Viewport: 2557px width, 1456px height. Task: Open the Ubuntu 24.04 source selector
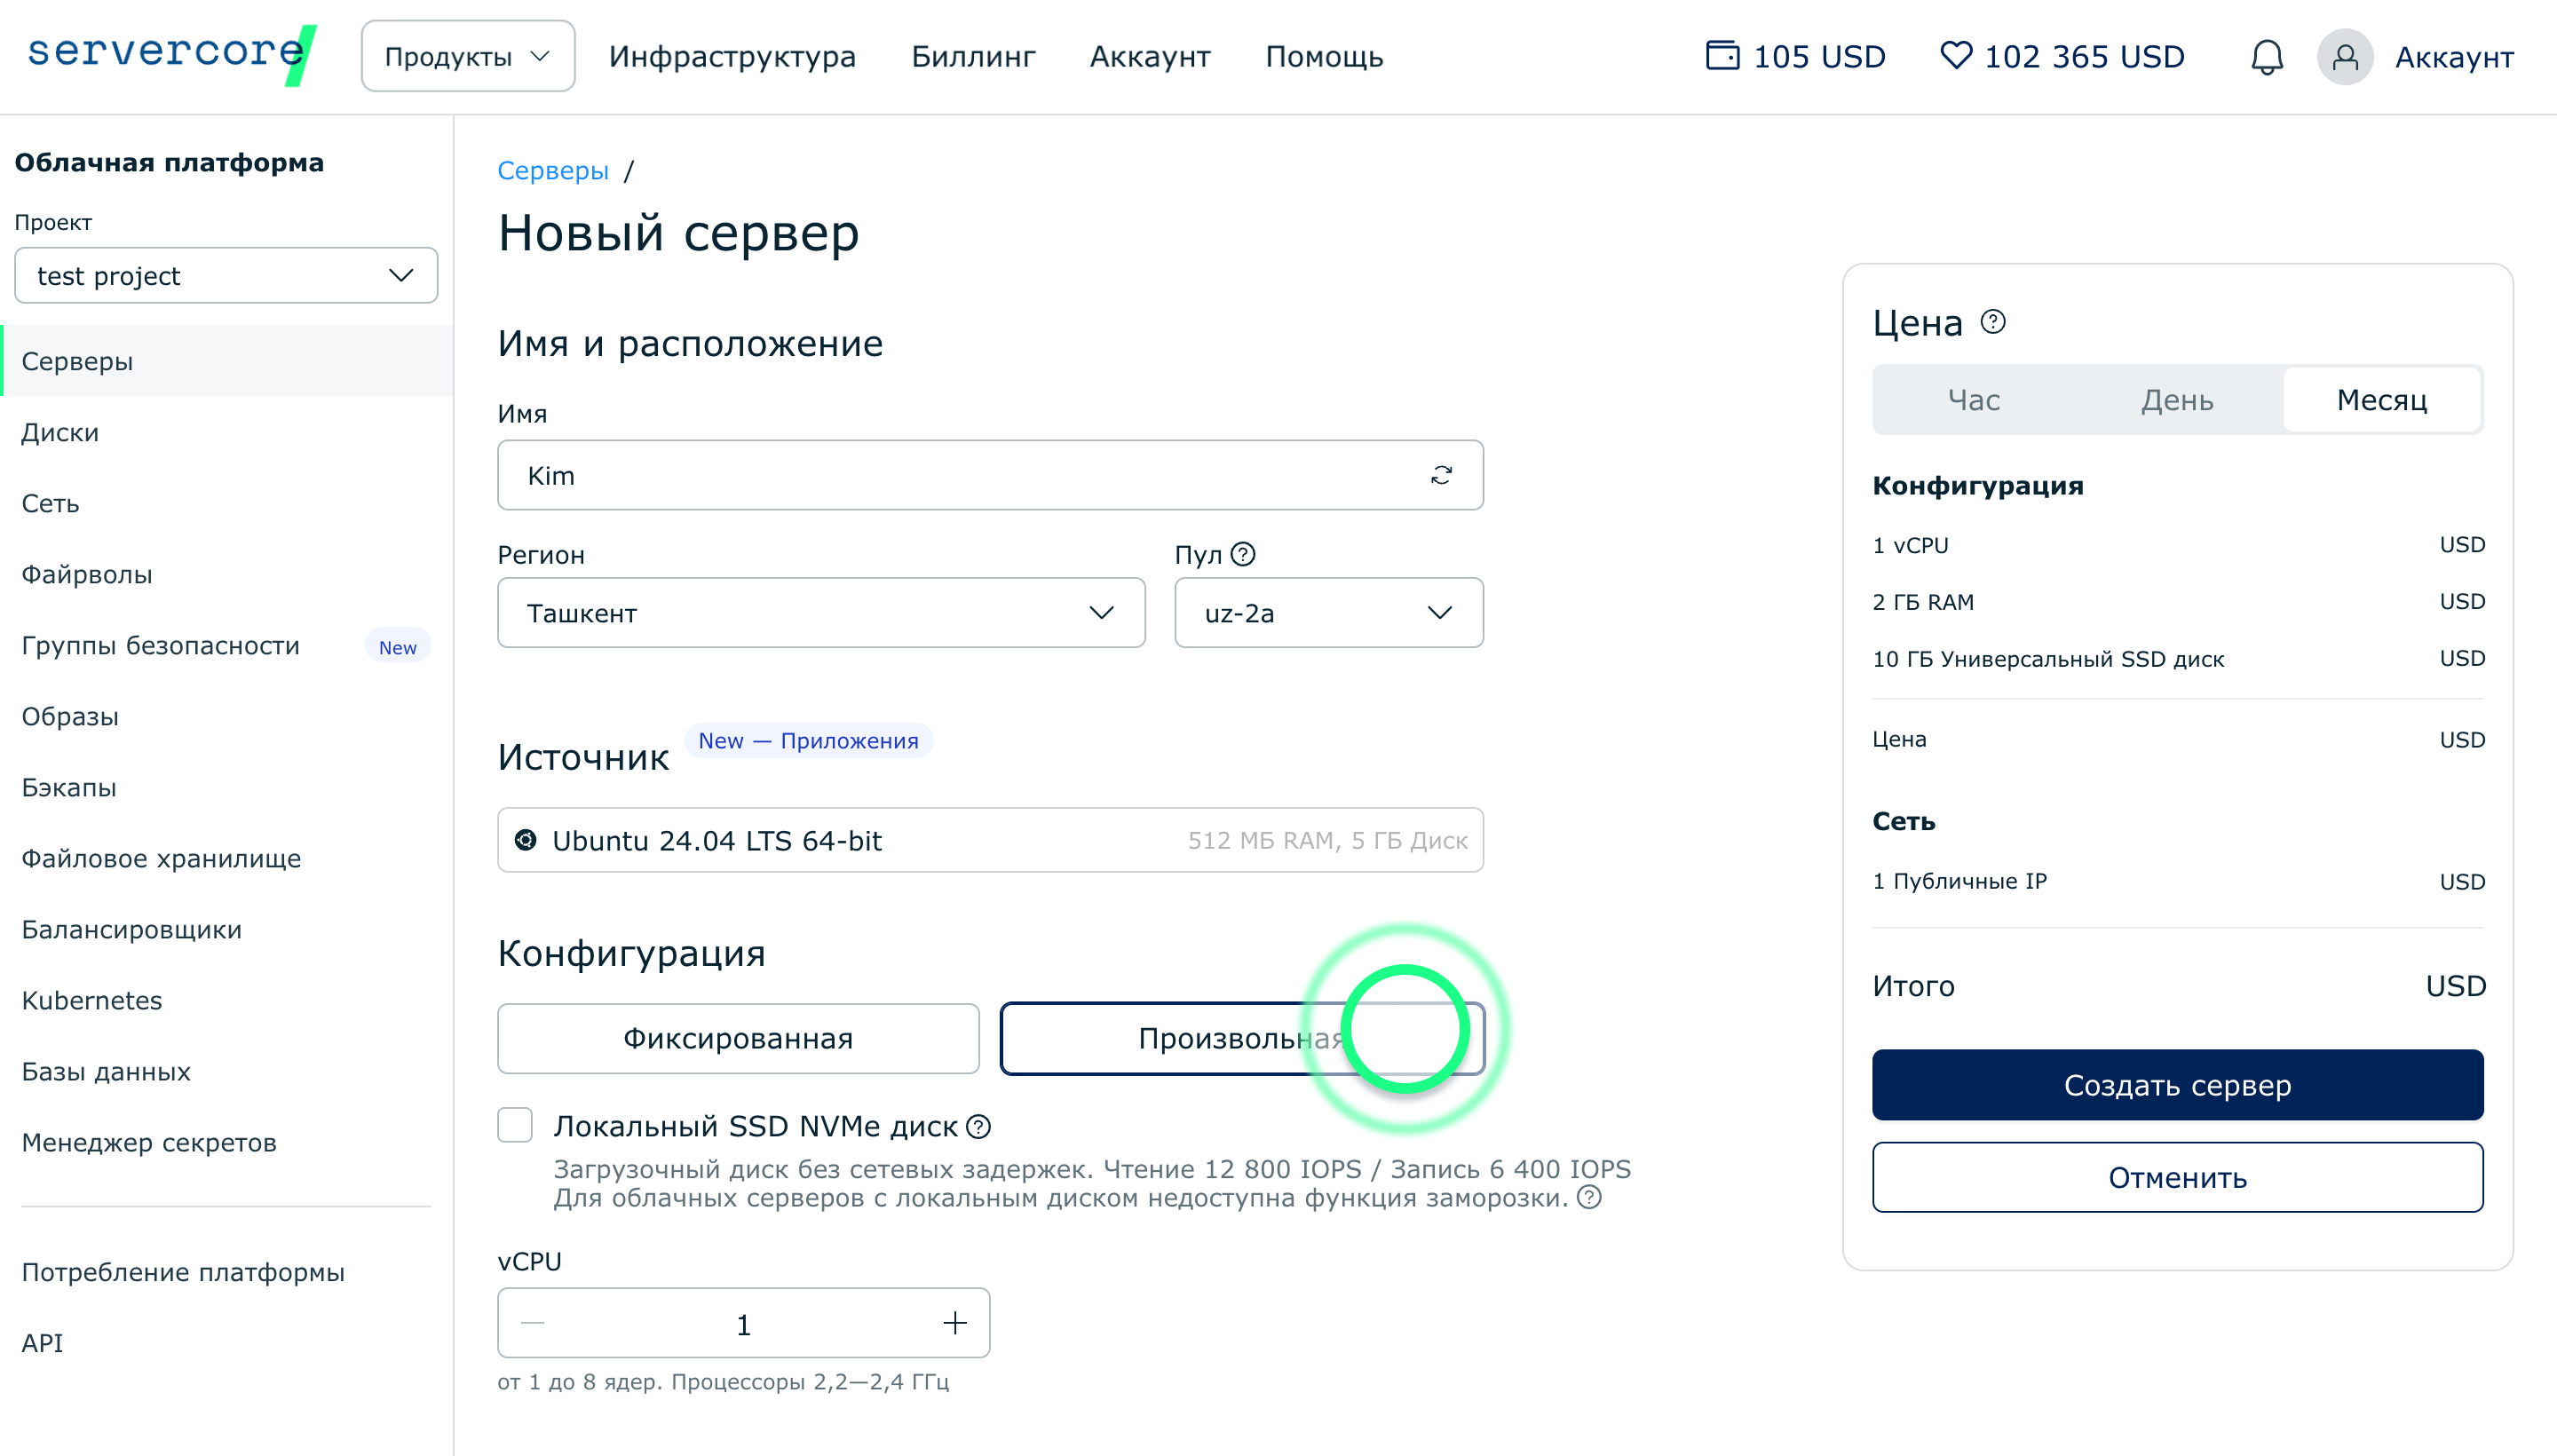click(990, 840)
